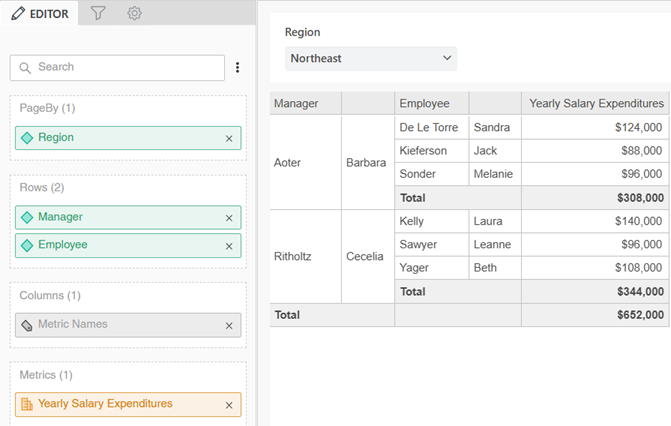Remove Yearly Salary Expenditures metric

coord(229,405)
